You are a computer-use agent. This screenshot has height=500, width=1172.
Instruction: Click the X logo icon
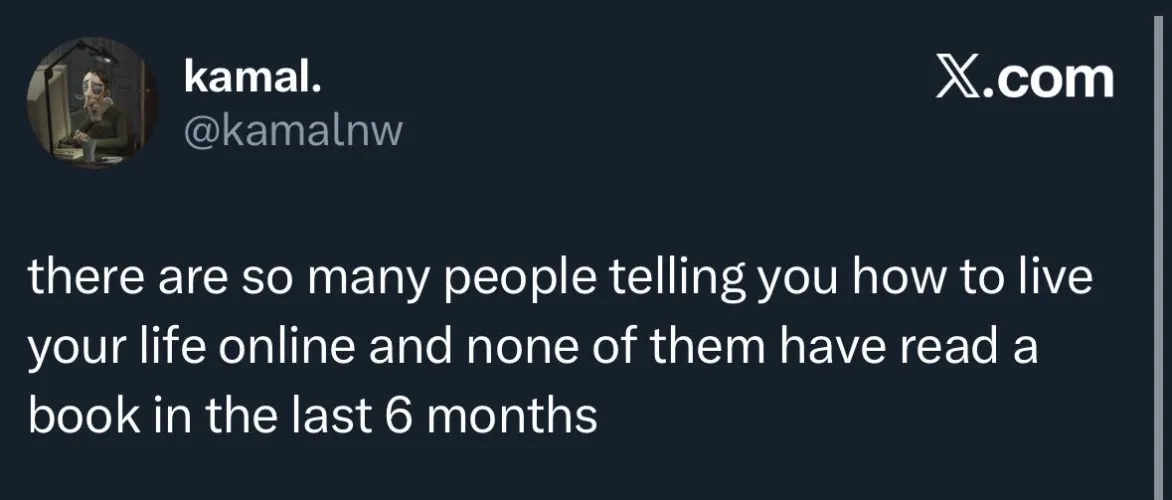956,79
